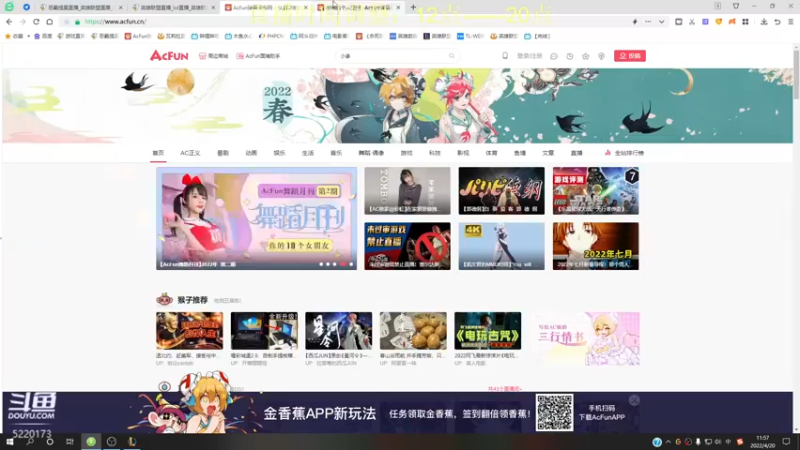This screenshot has height=450, width=800.
Task: Click the lightning speed mode icon
Action: point(635,22)
